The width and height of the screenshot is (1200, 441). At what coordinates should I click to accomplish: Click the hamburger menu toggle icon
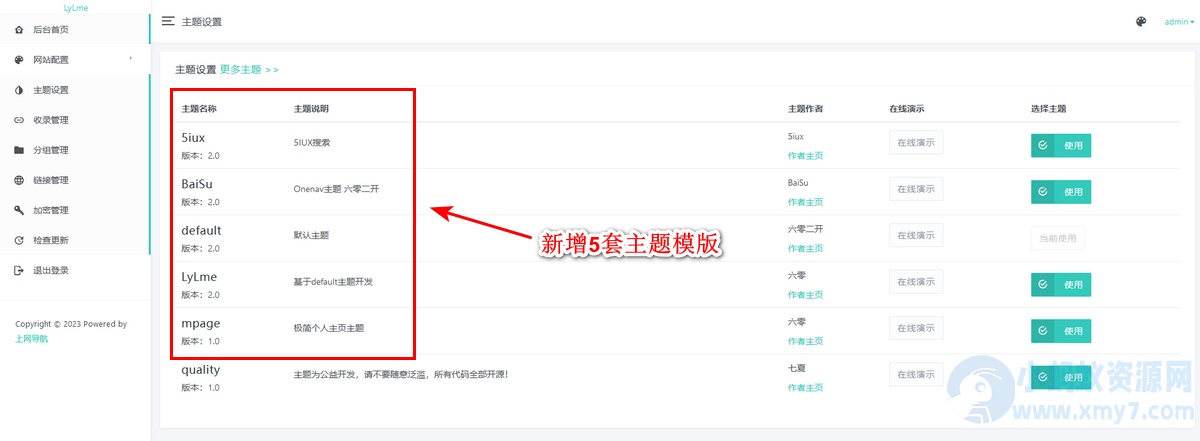tap(168, 21)
